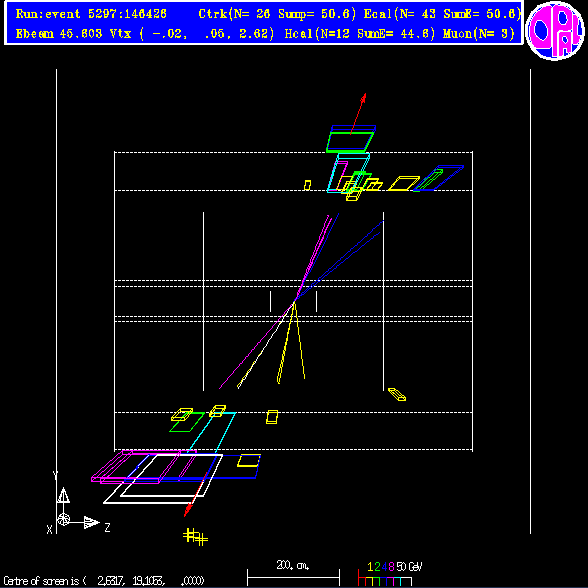Click the yellow muon hash marks at bottom
Image resolution: width=588 pixels, height=588 pixels.
tap(195, 537)
